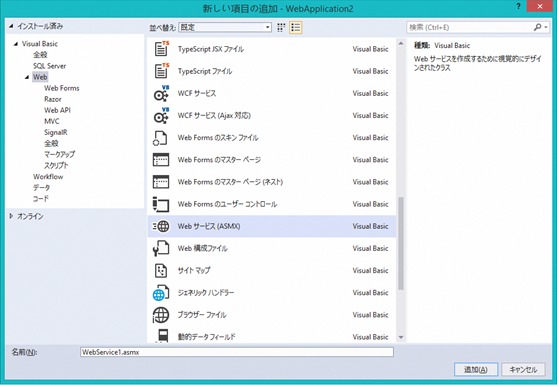Select the ブラウザー ファイル template
The width and height of the screenshot is (557, 385).
272,315
